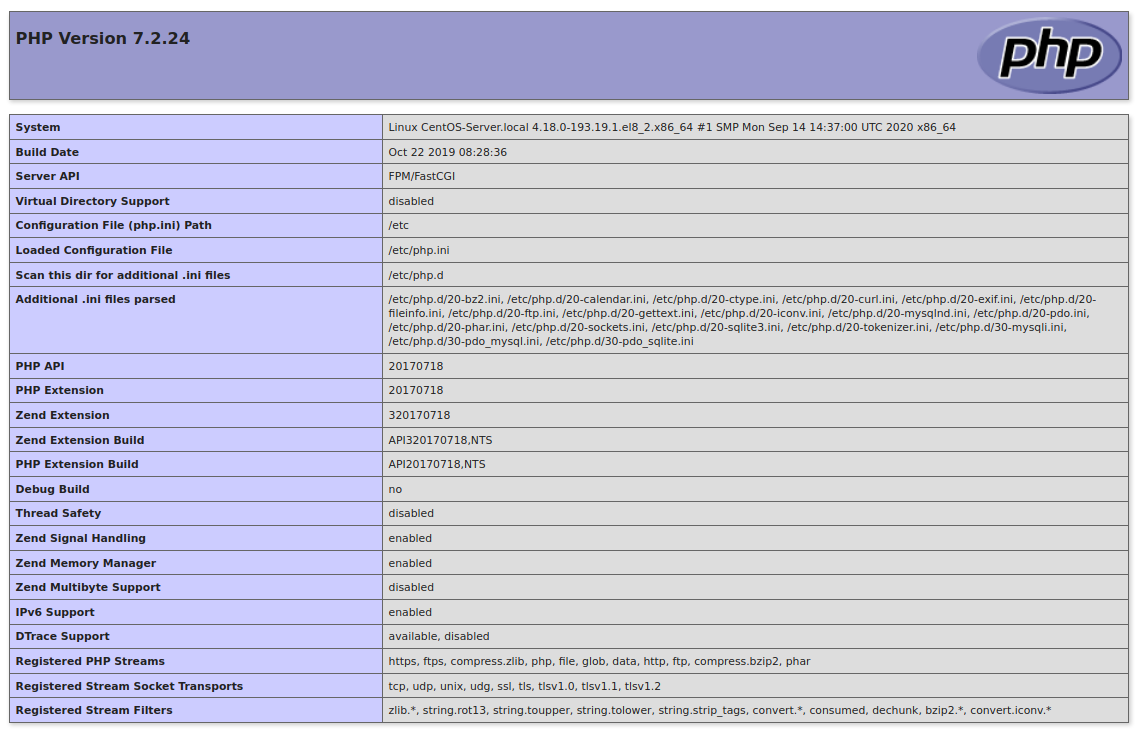
Task: Click the 'Build Date' label
Action: click(x=47, y=152)
